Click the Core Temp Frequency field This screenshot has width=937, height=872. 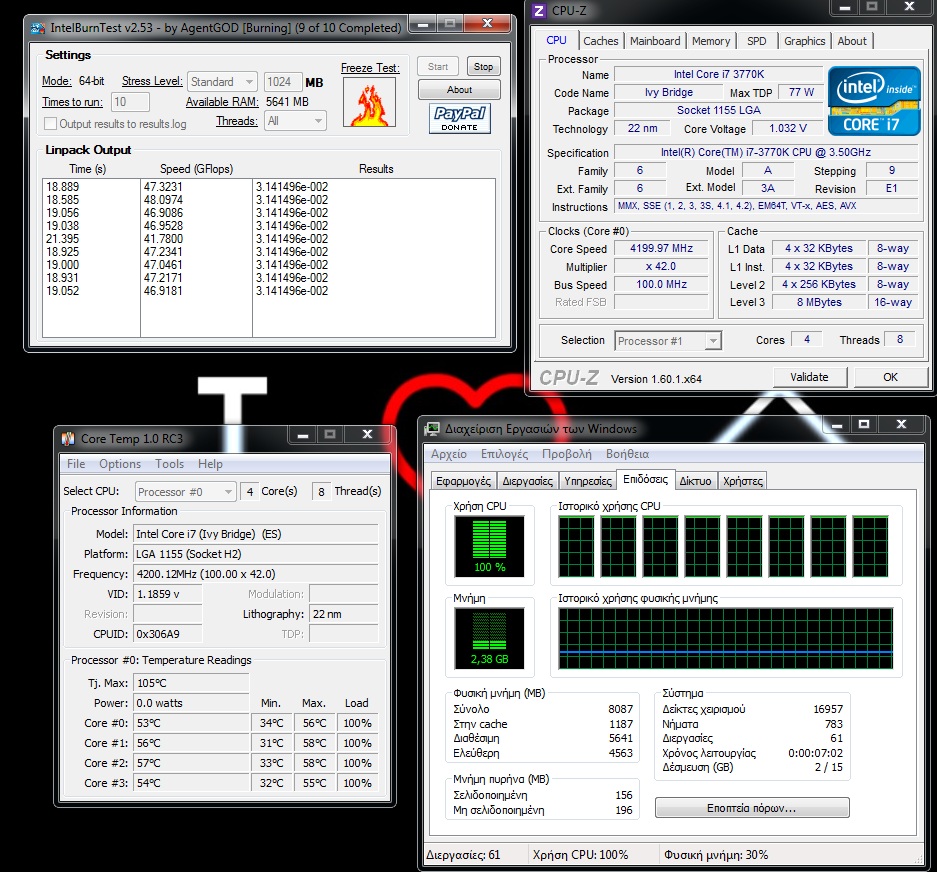pos(255,574)
